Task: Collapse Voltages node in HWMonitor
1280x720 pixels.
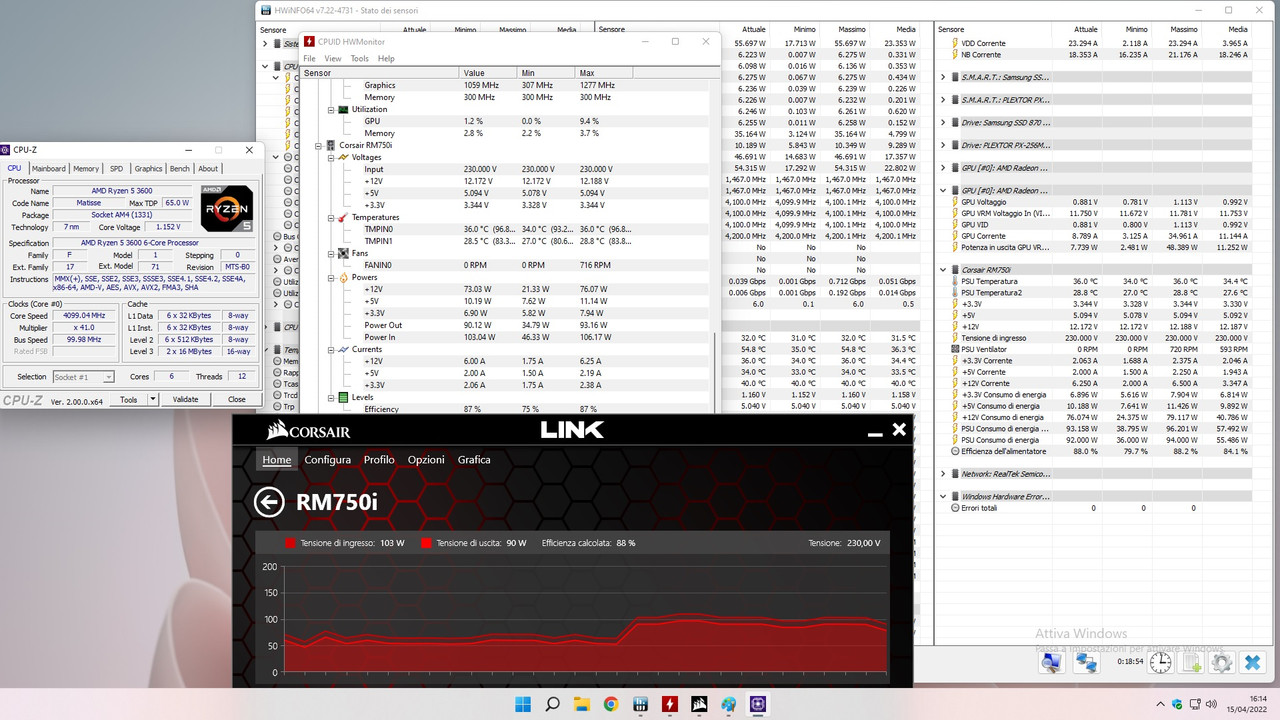Action: click(x=331, y=157)
